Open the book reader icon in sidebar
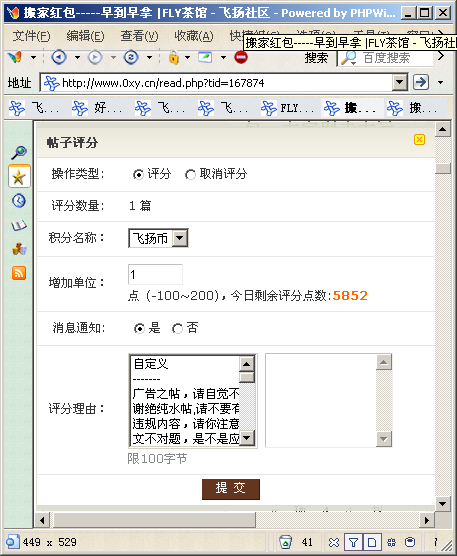 coord(19,225)
